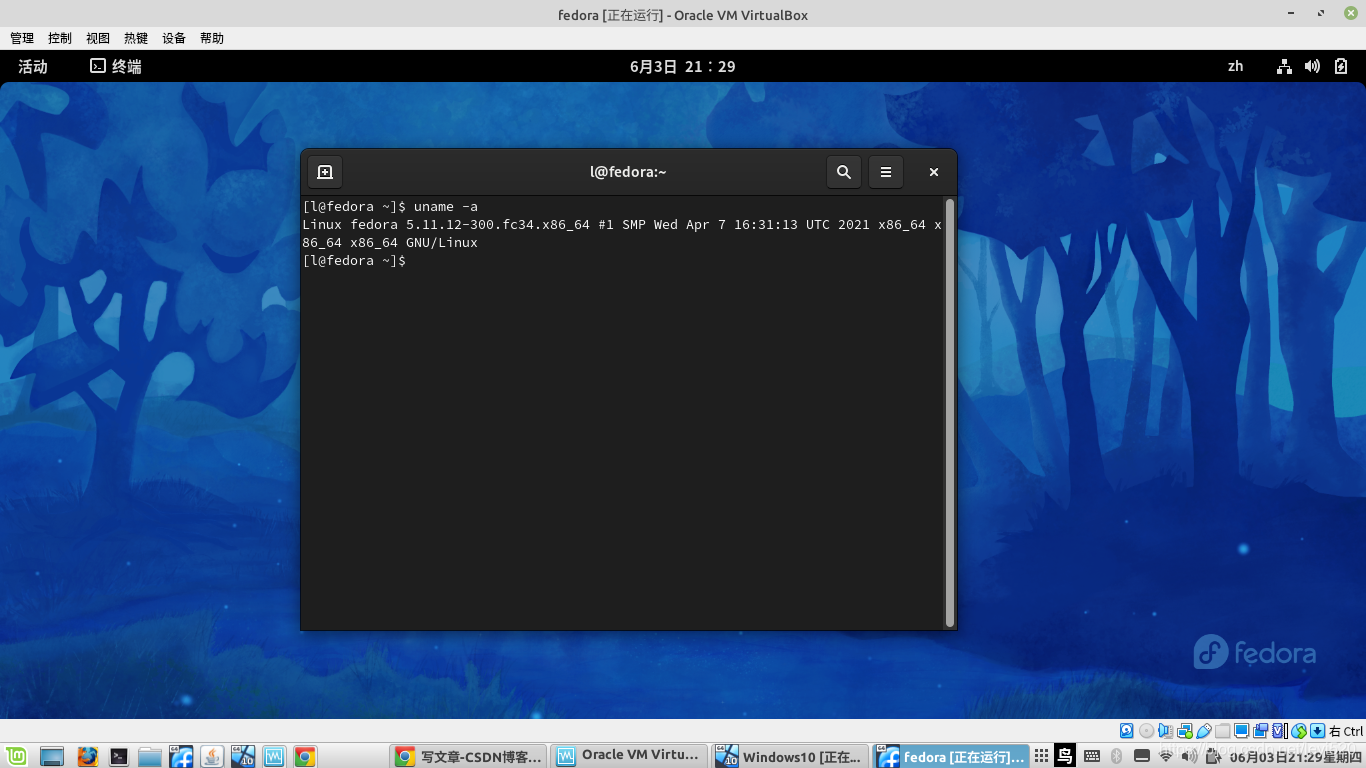Click the terminal window vertical scrollbar

(x=950, y=412)
